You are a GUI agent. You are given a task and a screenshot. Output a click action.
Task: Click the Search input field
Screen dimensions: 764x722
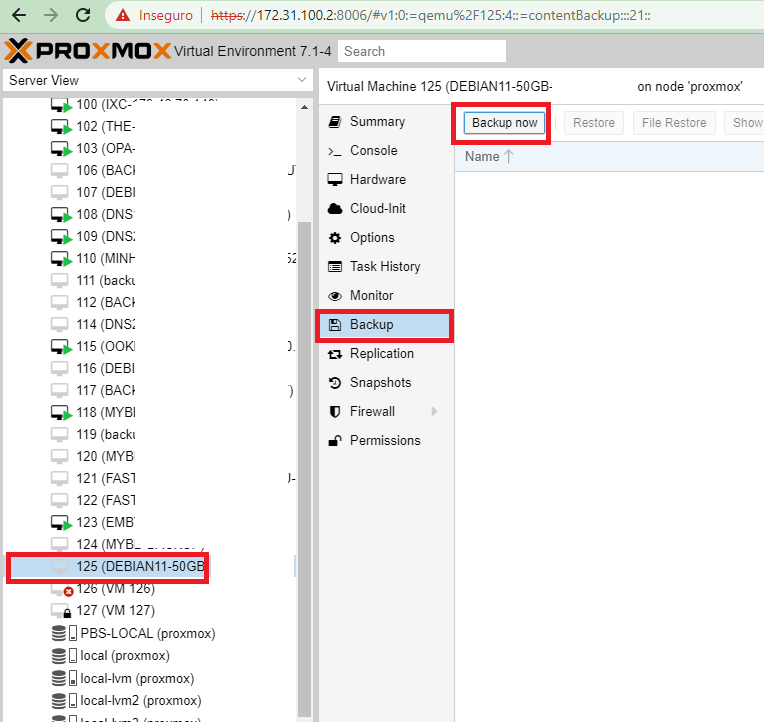[x=422, y=51]
